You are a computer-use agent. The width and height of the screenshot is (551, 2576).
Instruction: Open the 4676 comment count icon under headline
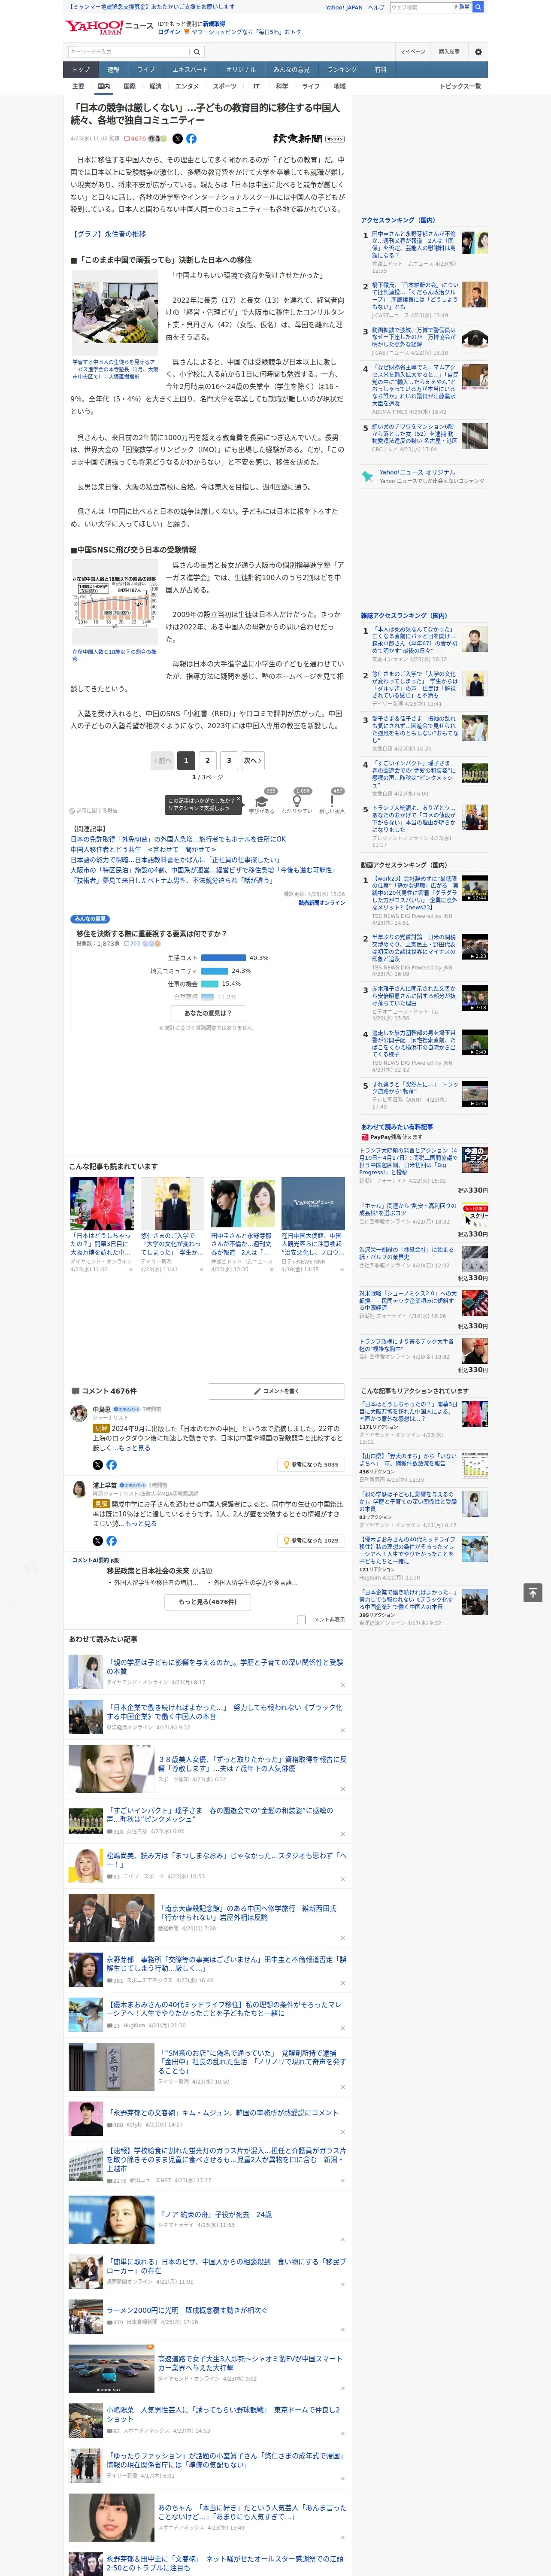tap(135, 139)
